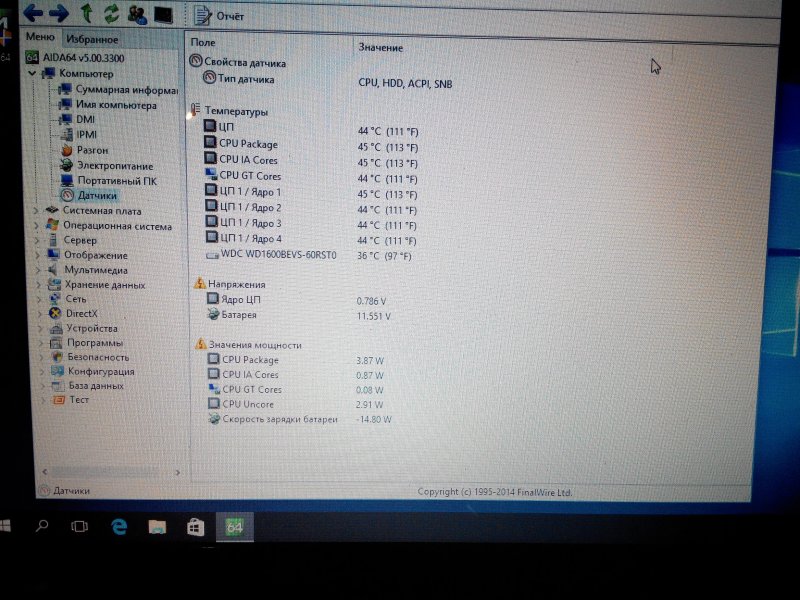Open the DirectX section in the sidebar
This screenshot has height=600, width=800.
pyautogui.click(x=53, y=313)
